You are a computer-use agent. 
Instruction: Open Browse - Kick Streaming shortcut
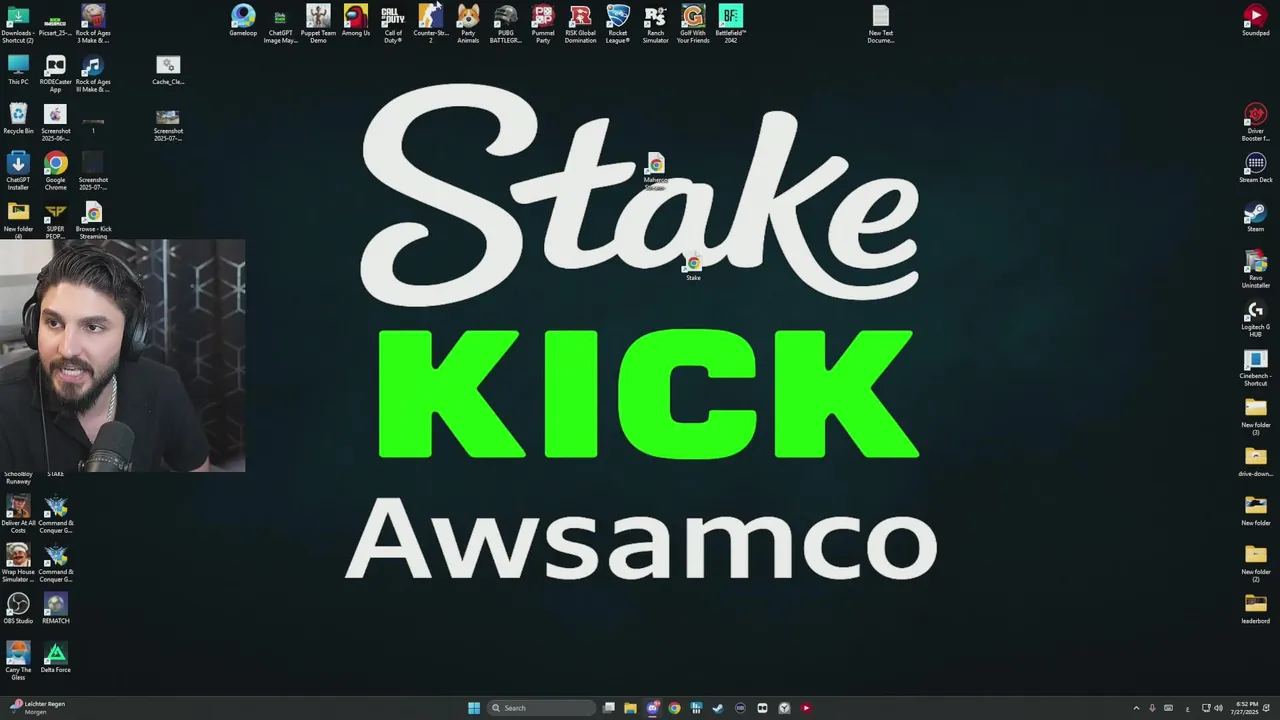click(x=93, y=220)
